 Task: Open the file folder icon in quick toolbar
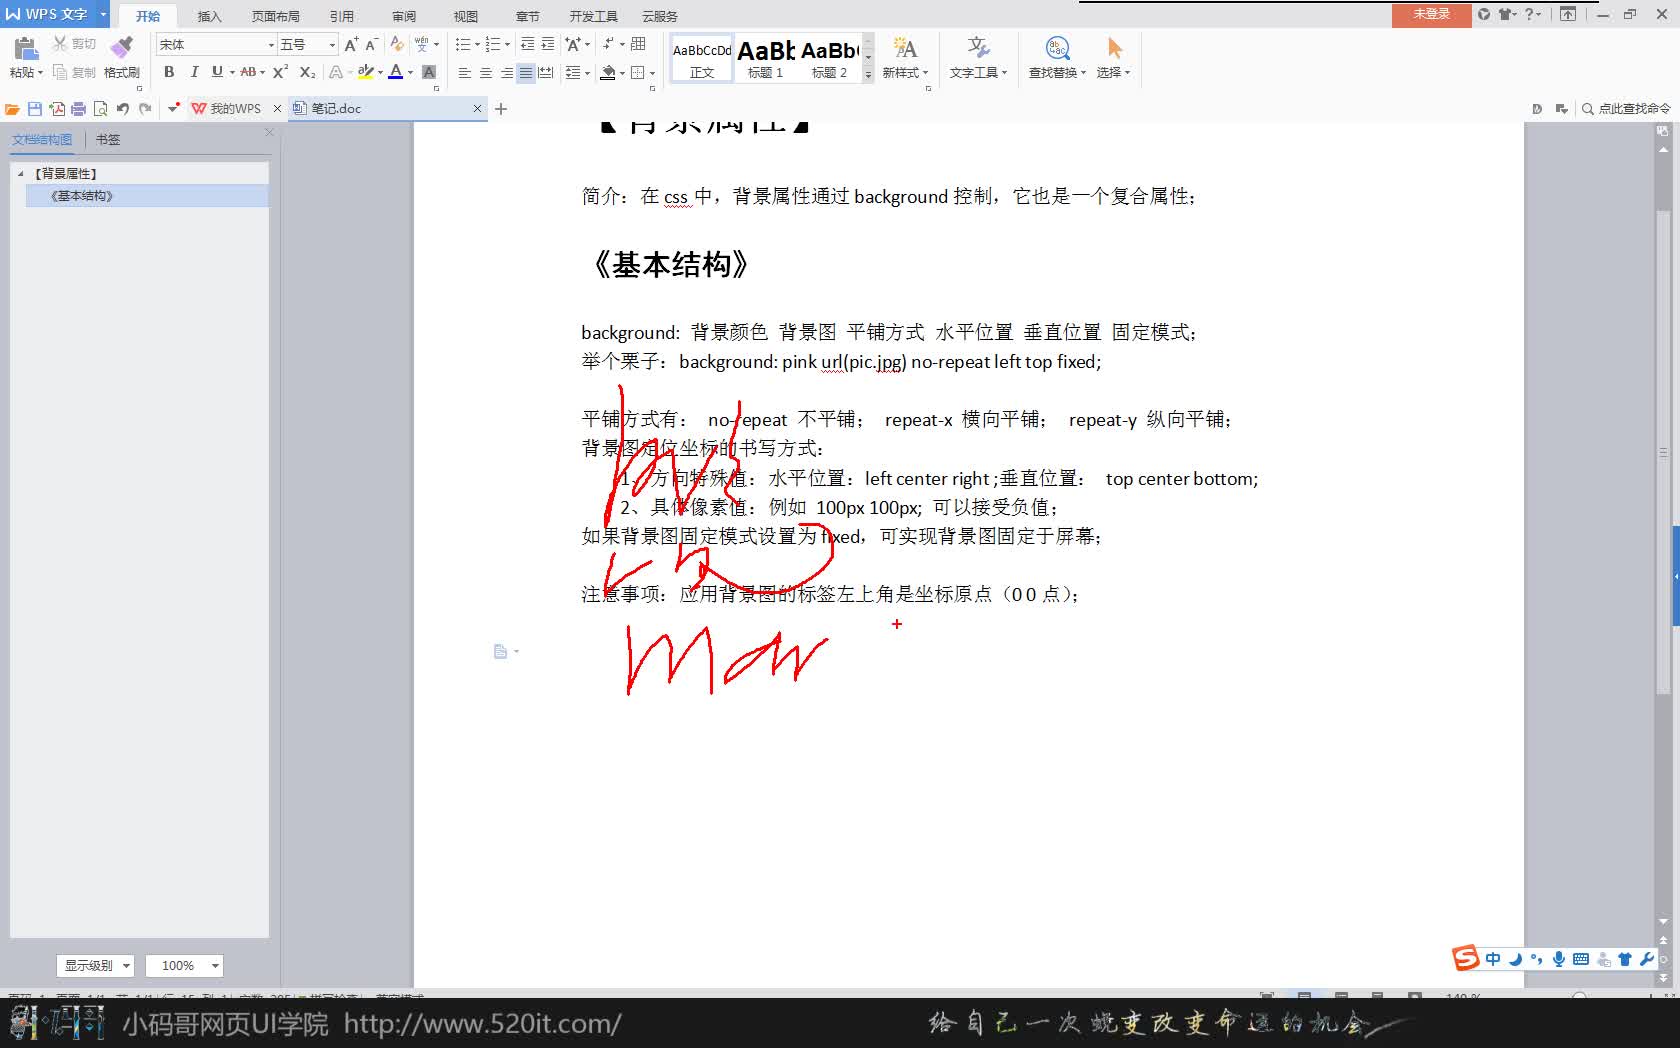point(12,109)
